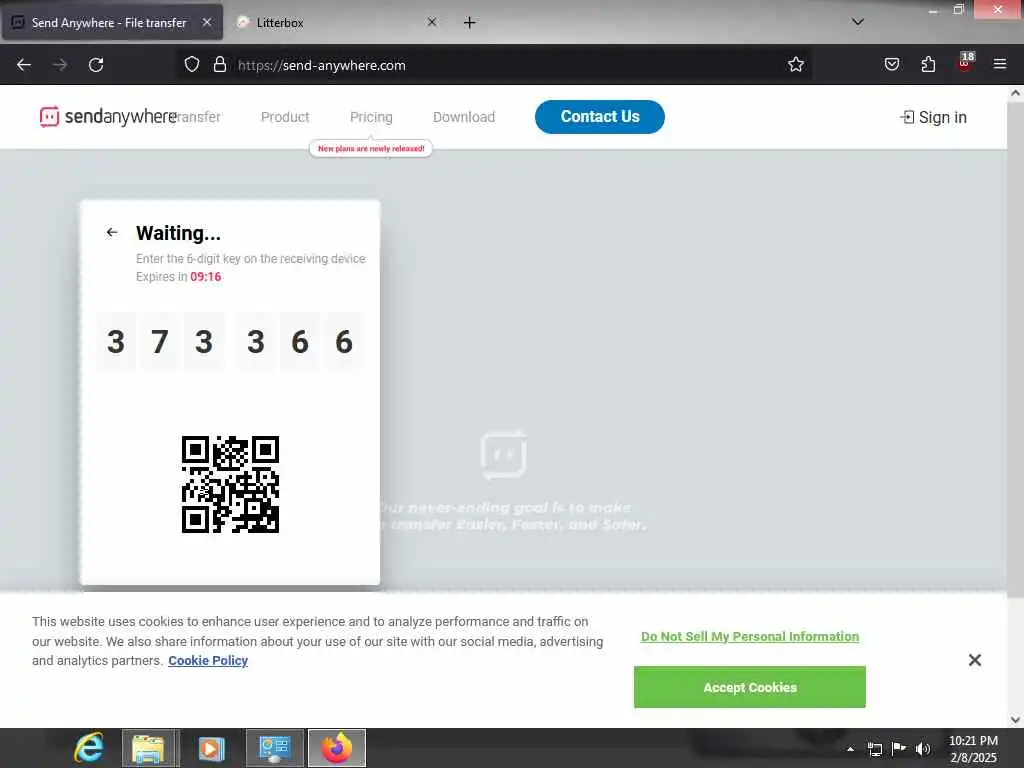The width and height of the screenshot is (1024, 768).
Task: Open the Extensions puzzle icon
Action: (x=928, y=65)
